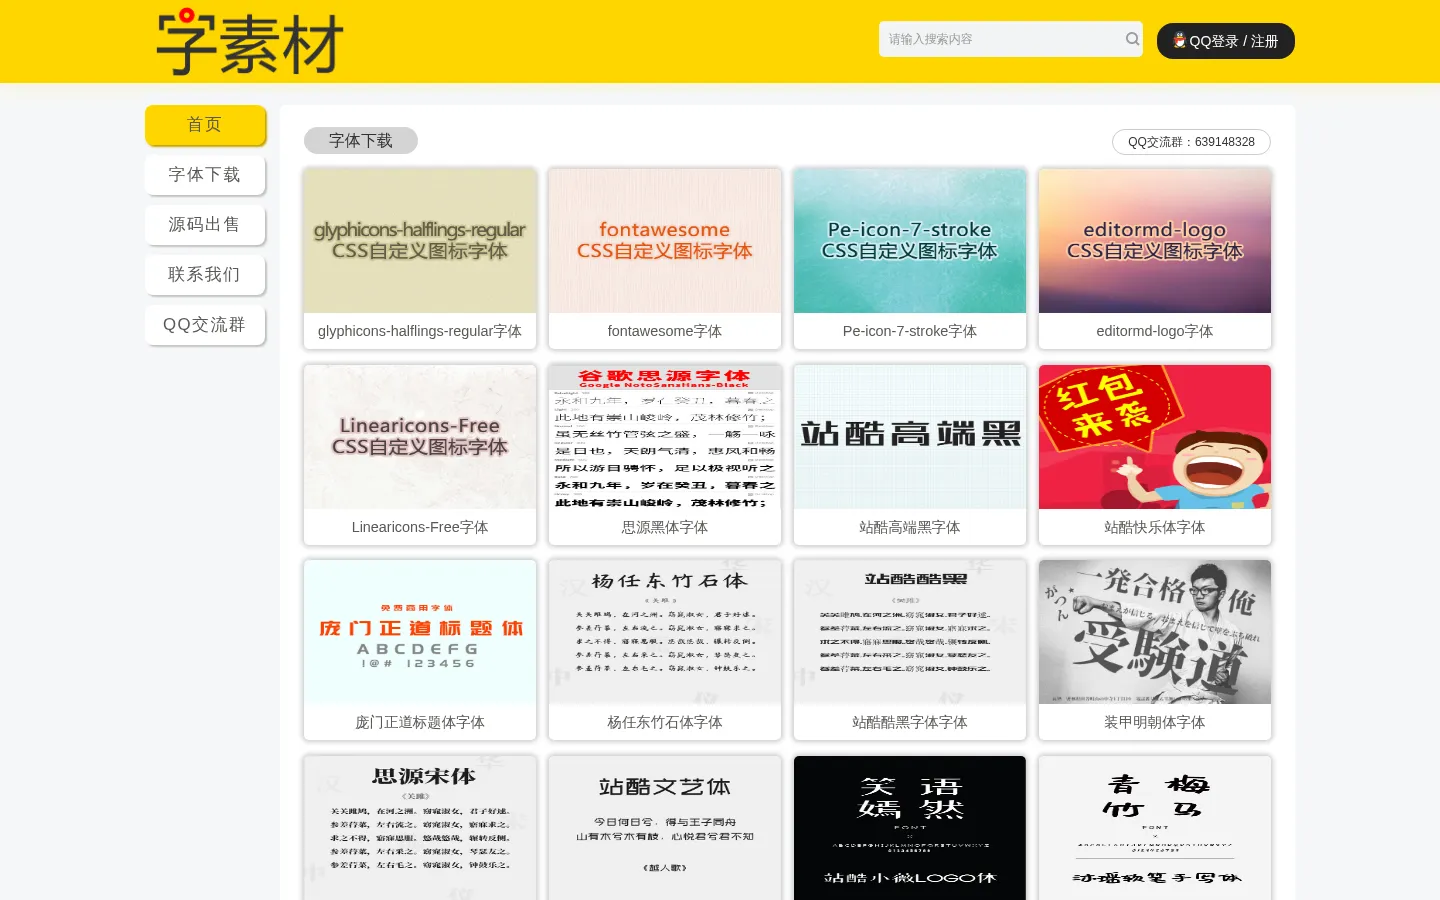1440x900 pixels.
Task: Click the 字素材 site logo
Action: (250, 42)
